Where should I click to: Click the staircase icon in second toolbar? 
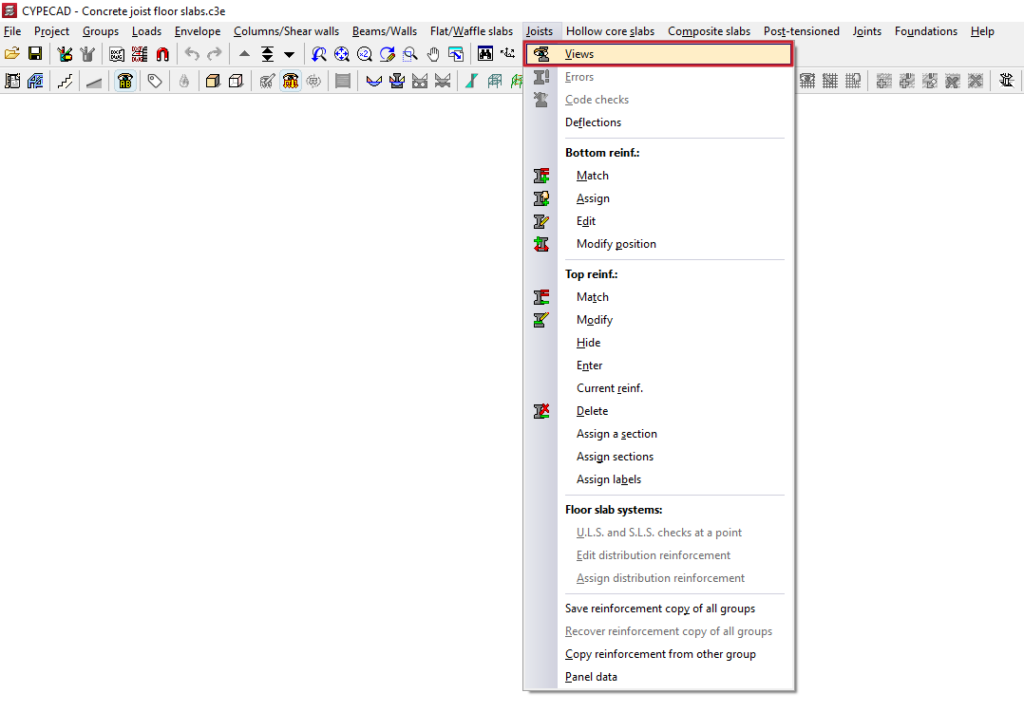65,81
